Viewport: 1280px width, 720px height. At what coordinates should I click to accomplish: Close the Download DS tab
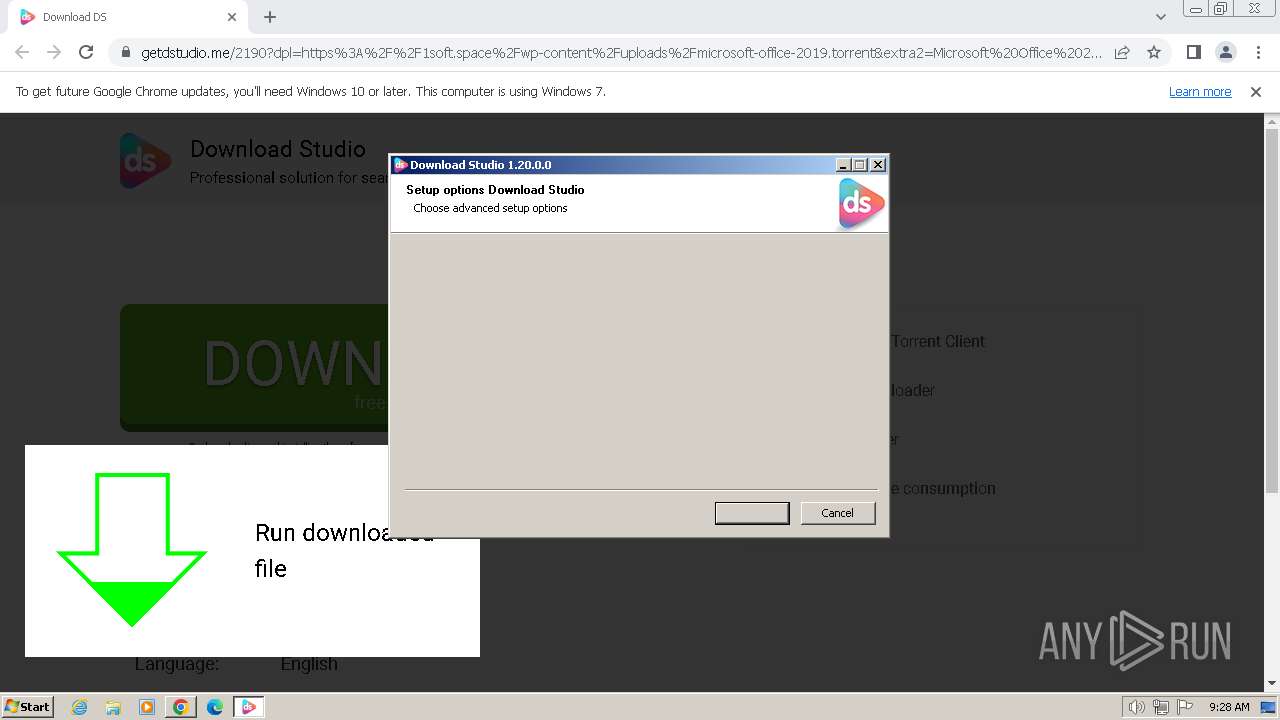232,17
